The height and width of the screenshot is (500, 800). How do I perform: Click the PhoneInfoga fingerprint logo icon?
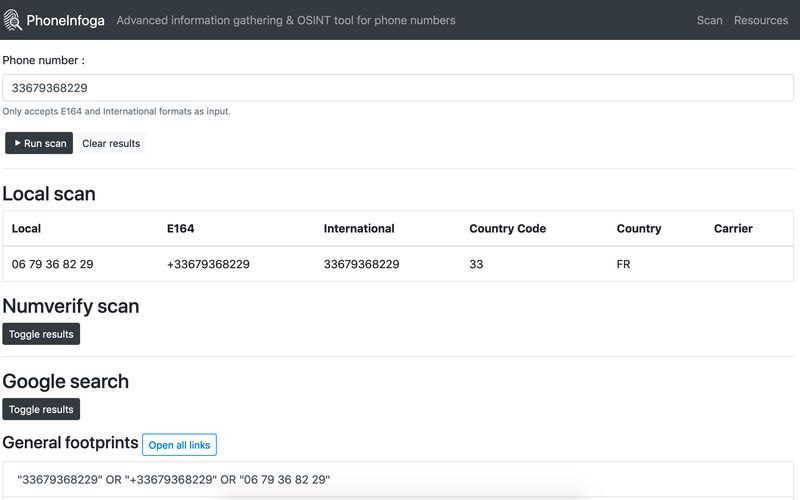coord(13,20)
